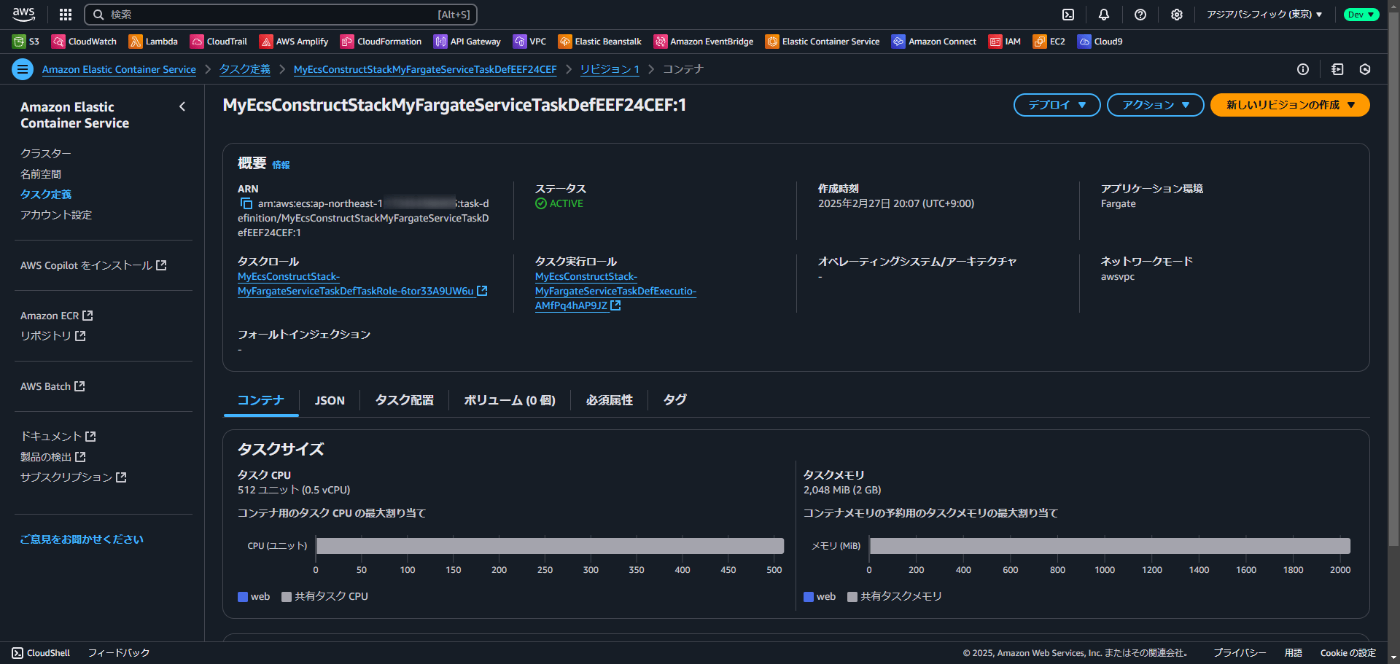
Task: Open CloudWatch shortcut in favorites bar
Action: coord(85,42)
